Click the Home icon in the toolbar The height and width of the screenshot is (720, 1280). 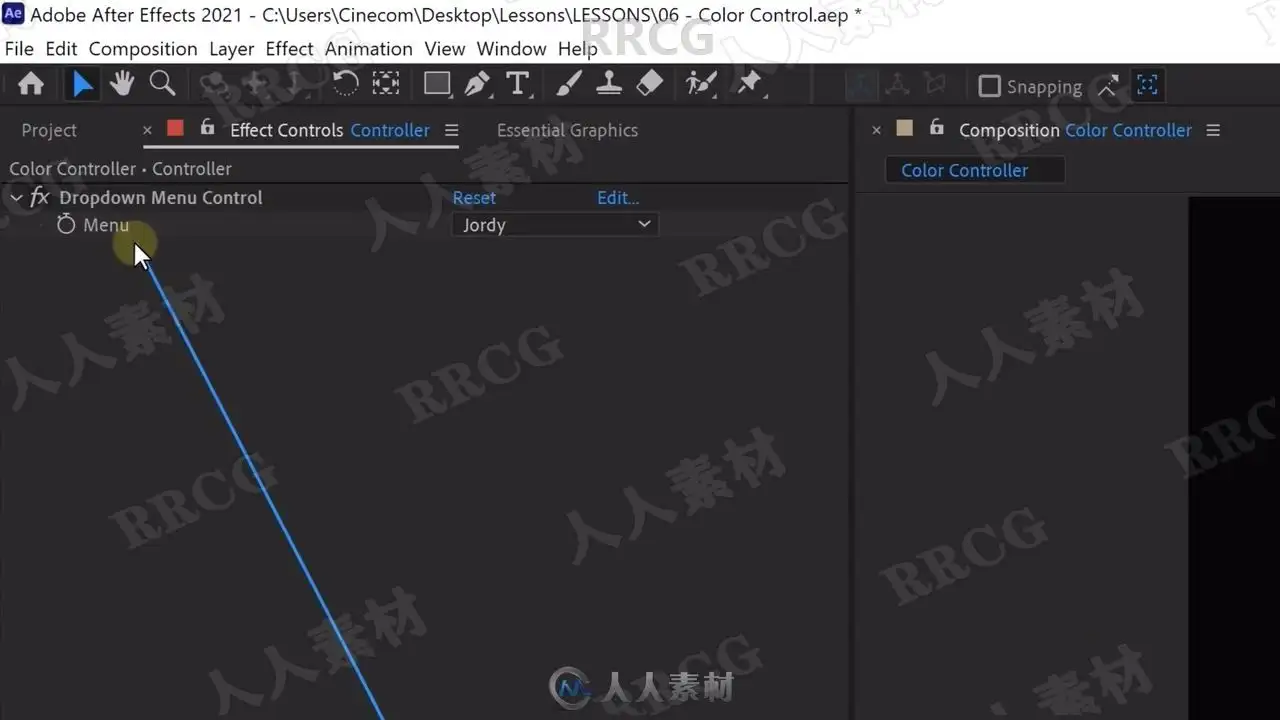click(31, 85)
